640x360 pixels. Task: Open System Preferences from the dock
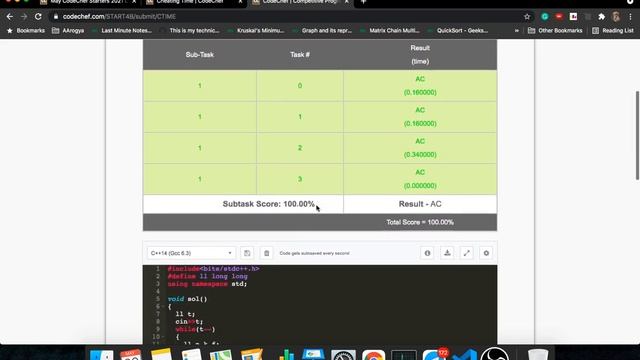[343, 354]
